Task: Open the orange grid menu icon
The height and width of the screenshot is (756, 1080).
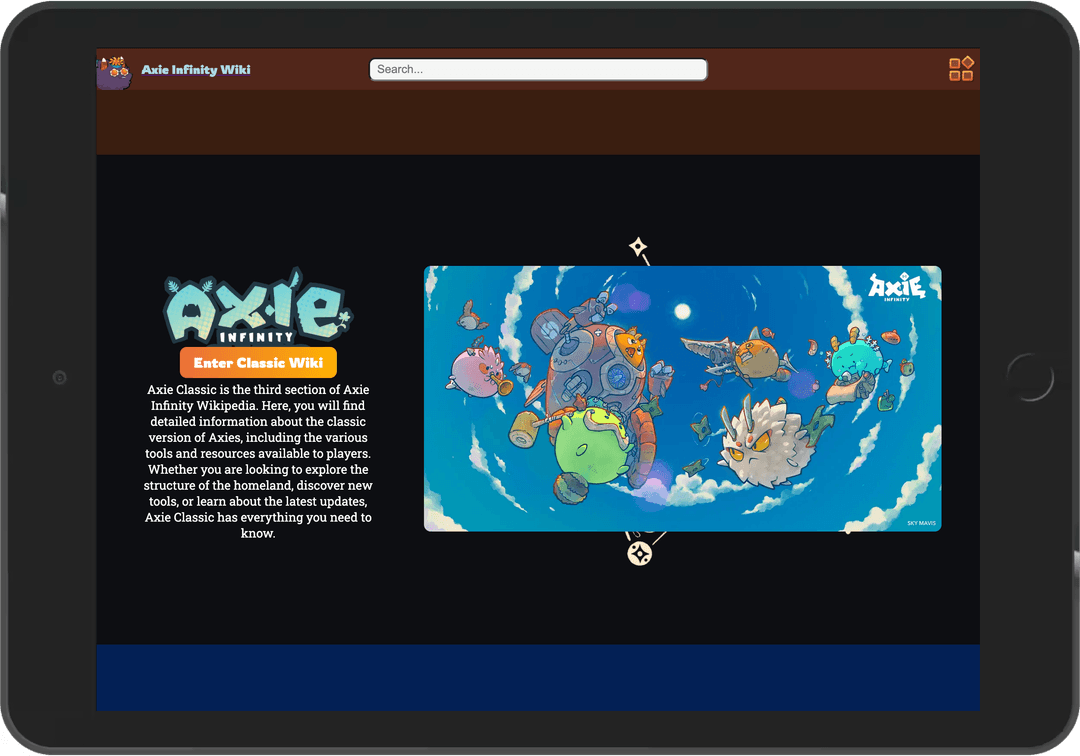Action: [961, 69]
